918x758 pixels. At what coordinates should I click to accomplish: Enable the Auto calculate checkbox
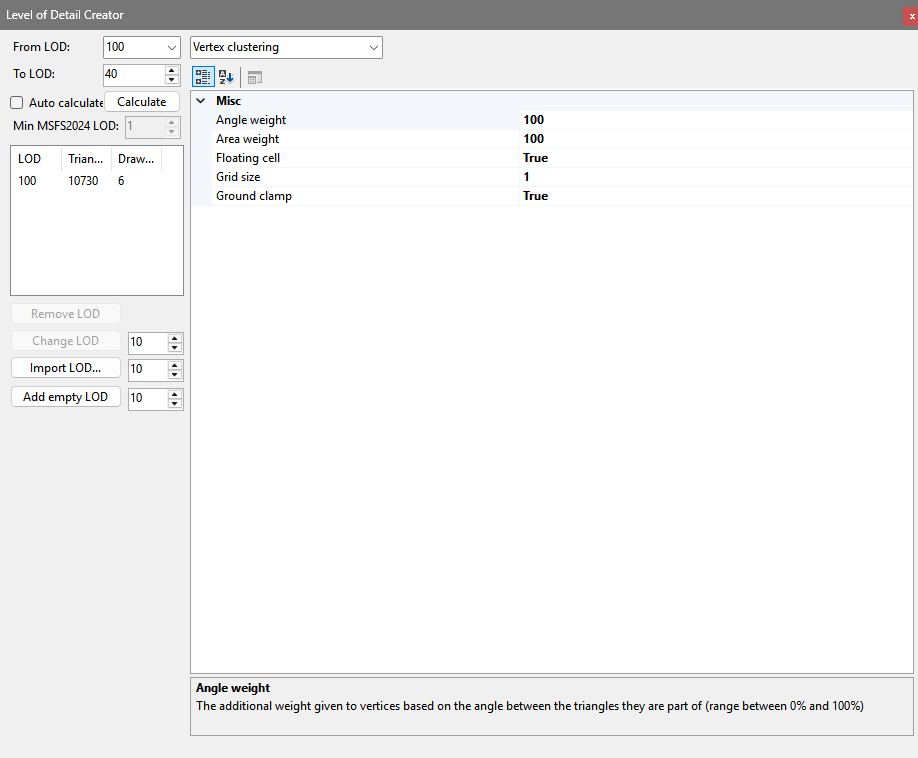[17, 103]
